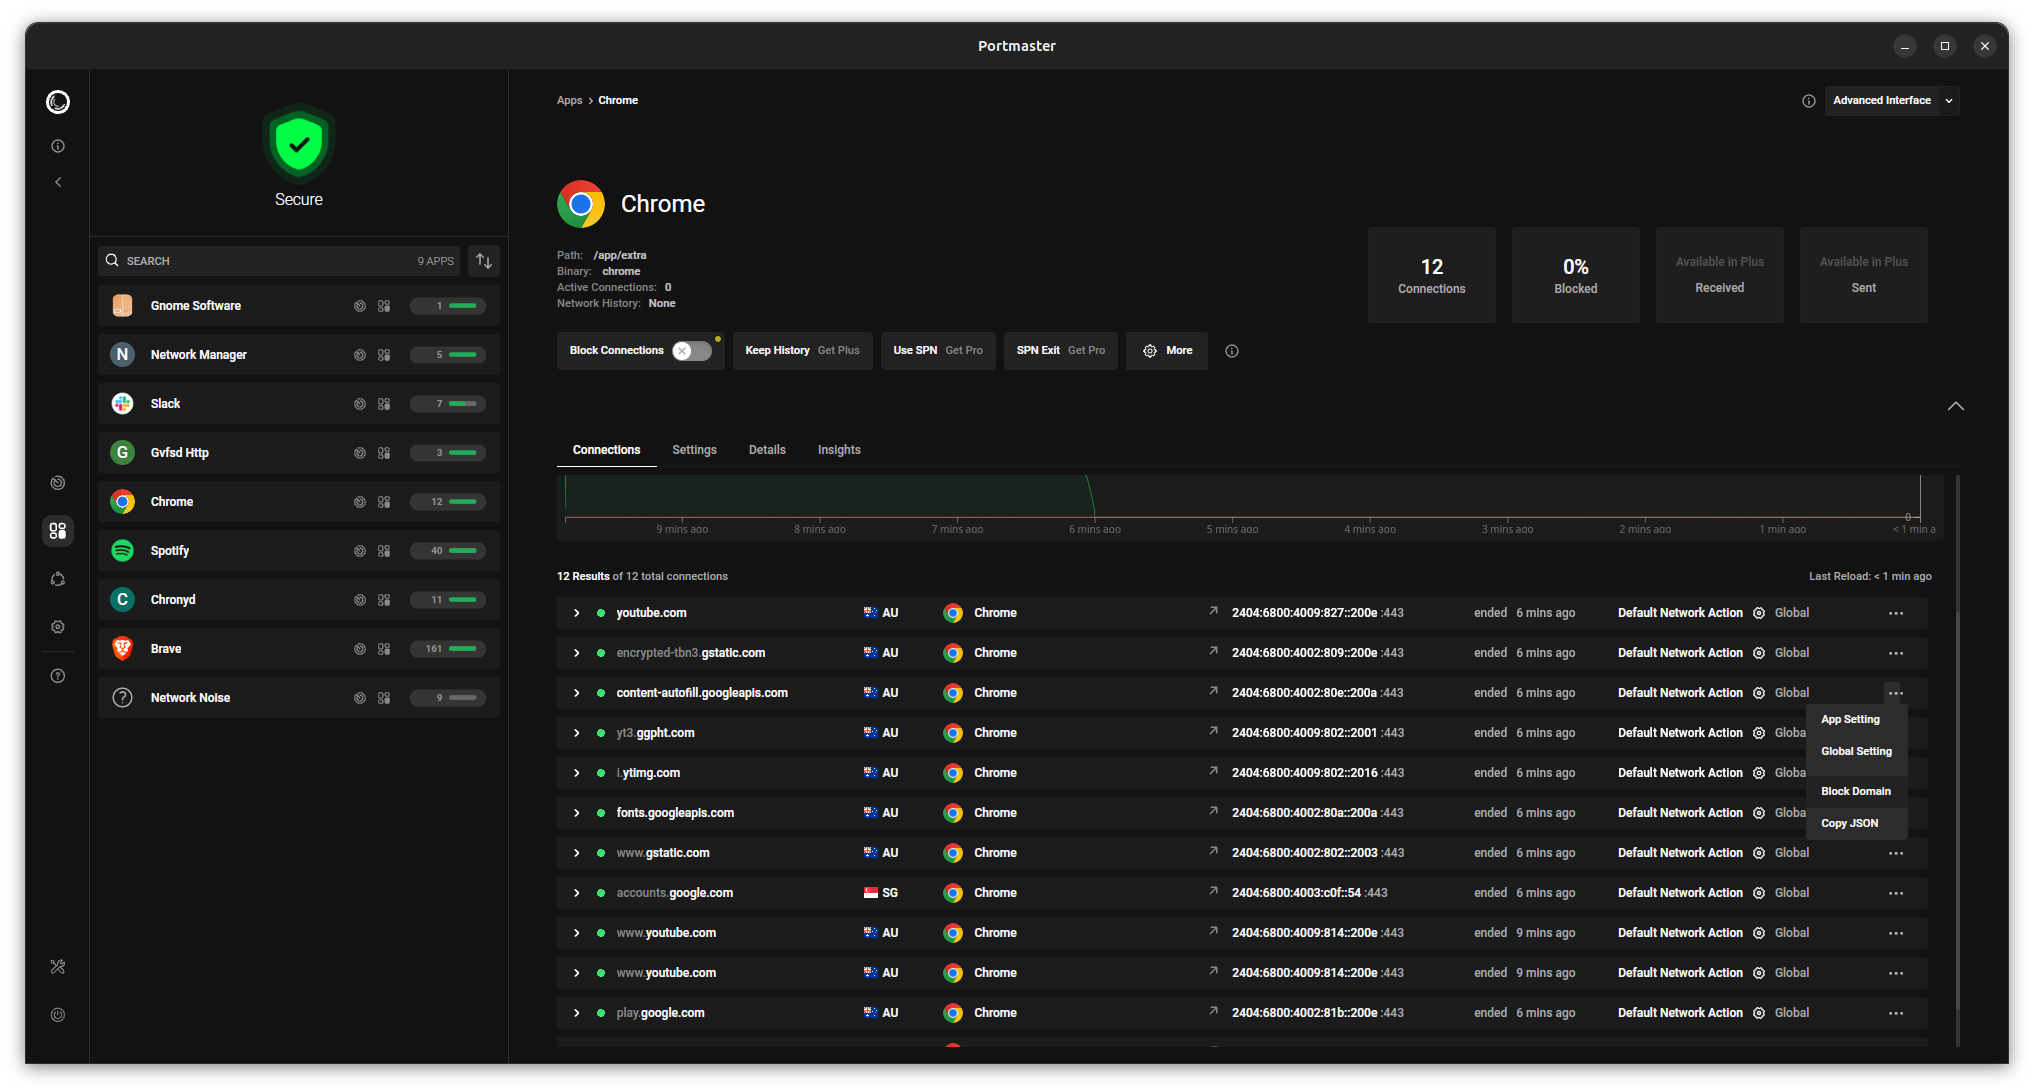Screen dimensions: 2034x1092
Task: Choose App Setting in the context menu
Action: pos(1856,719)
